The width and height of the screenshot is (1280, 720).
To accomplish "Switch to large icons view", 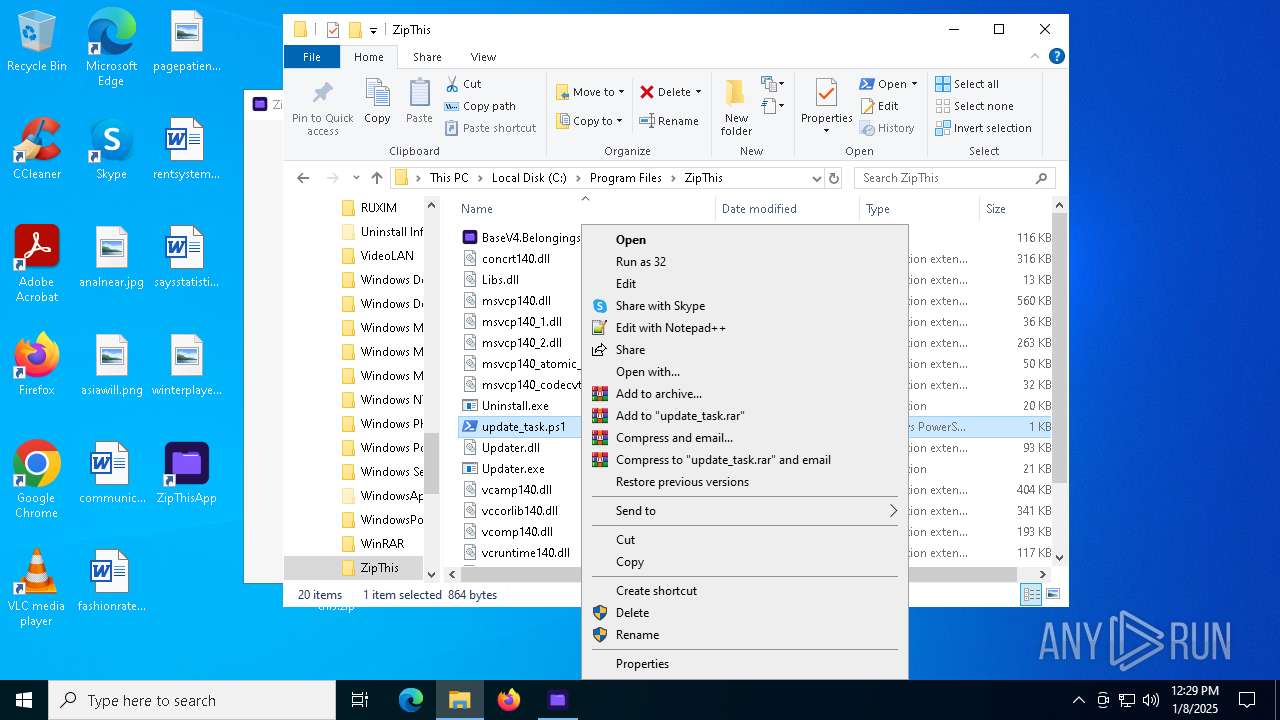I will point(1051,595).
